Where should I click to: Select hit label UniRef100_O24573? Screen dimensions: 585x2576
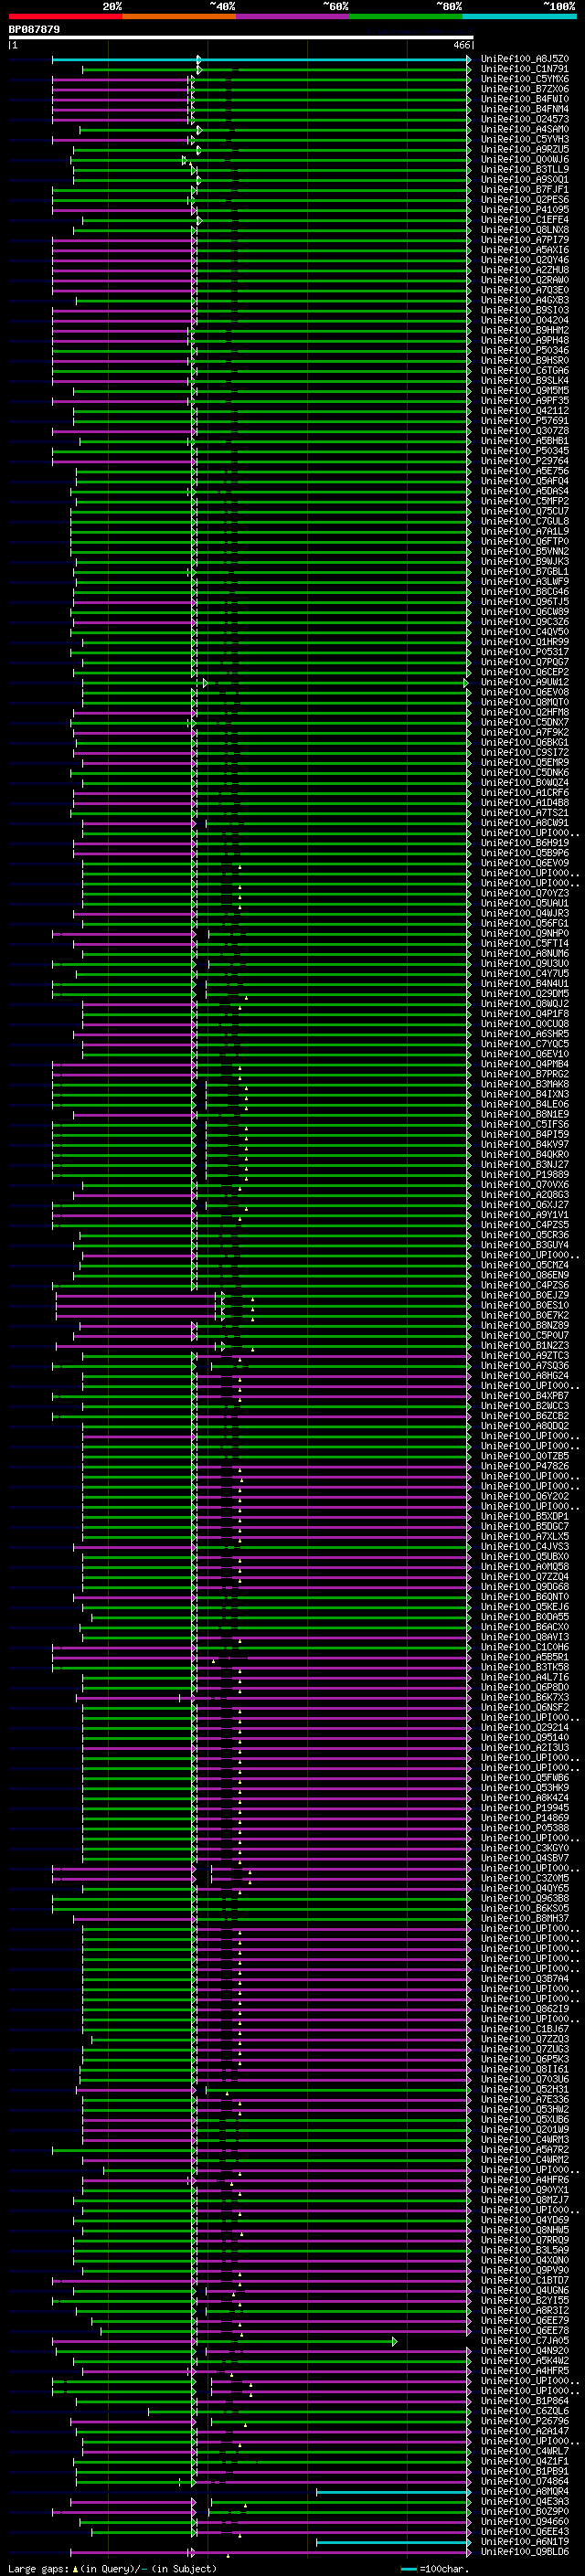click(x=525, y=119)
